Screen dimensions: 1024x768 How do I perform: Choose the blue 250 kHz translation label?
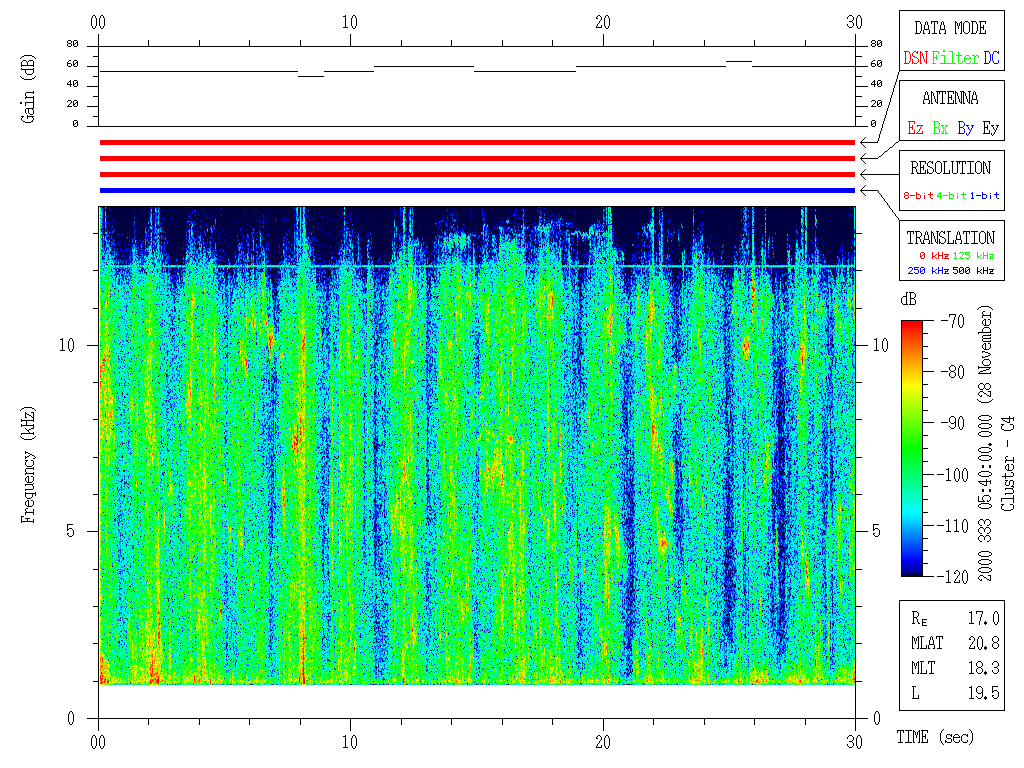pos(926,270)
